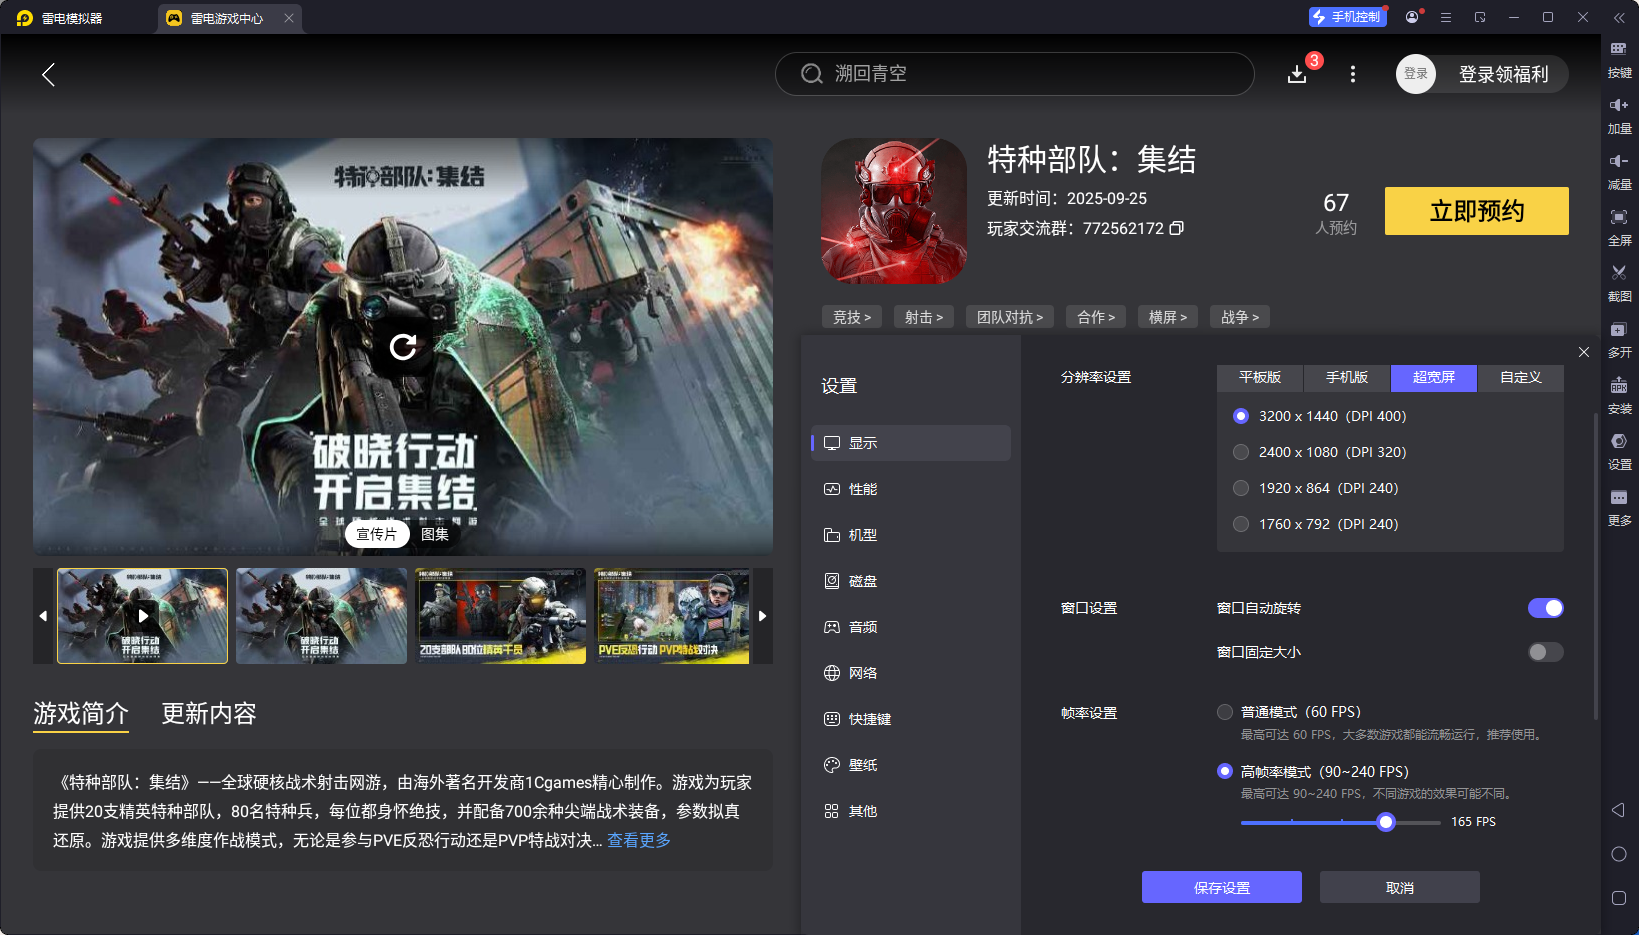The height and width of the screenshot is (935, 1639).
Task: Copy the player group number 772562172
Action: (x=1178, y=228)
